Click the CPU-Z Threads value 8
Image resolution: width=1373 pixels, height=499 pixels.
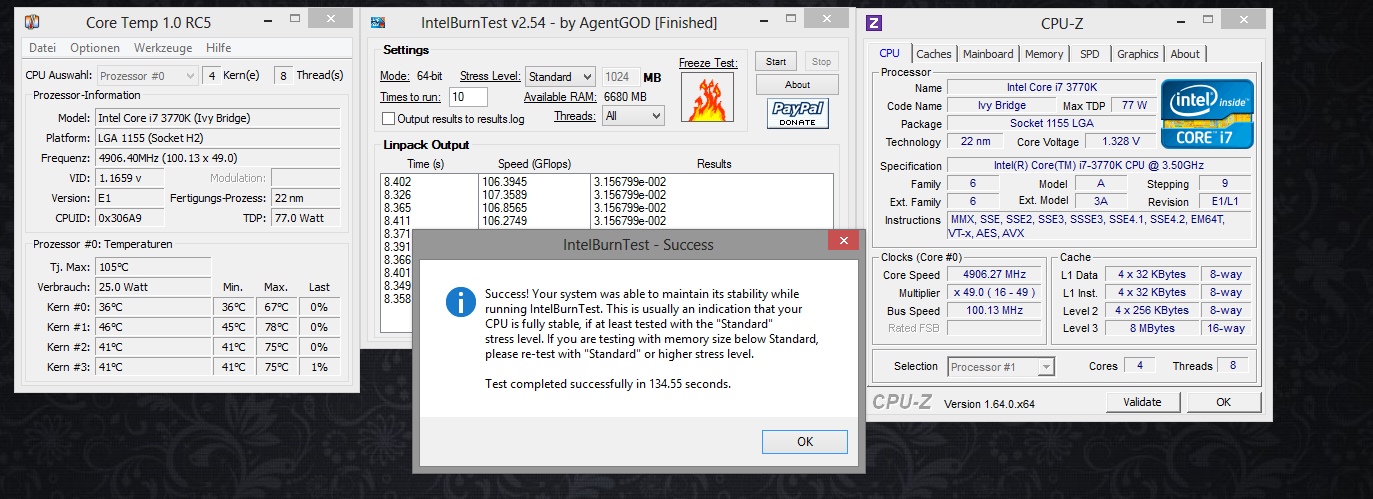(x=1233, y=366)
